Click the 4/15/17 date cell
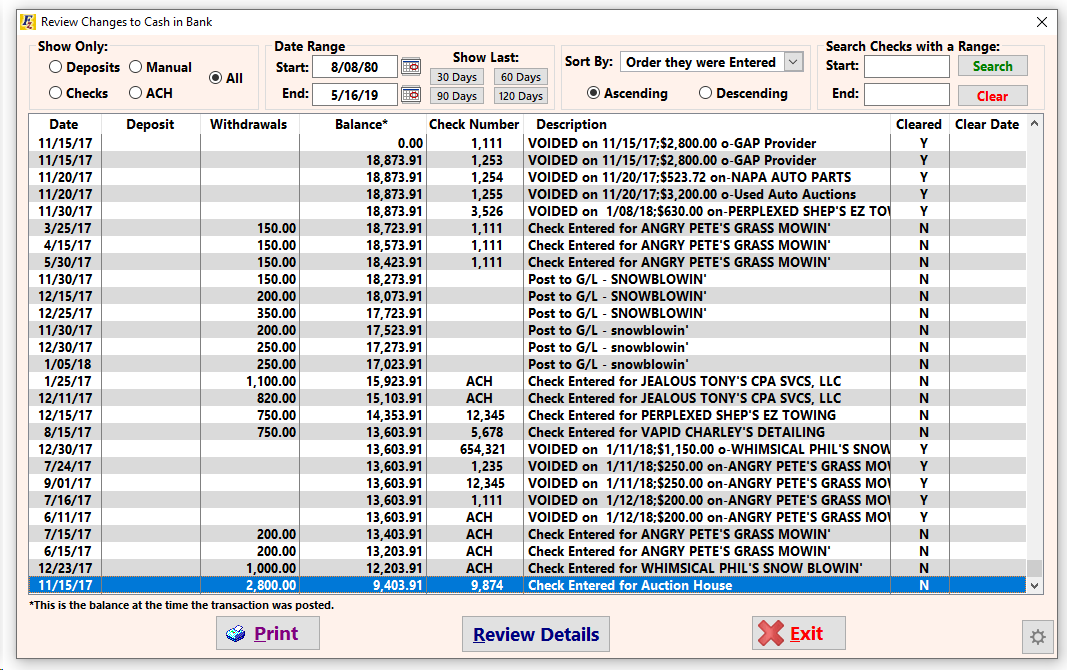1067x670 pixels. 67,246
